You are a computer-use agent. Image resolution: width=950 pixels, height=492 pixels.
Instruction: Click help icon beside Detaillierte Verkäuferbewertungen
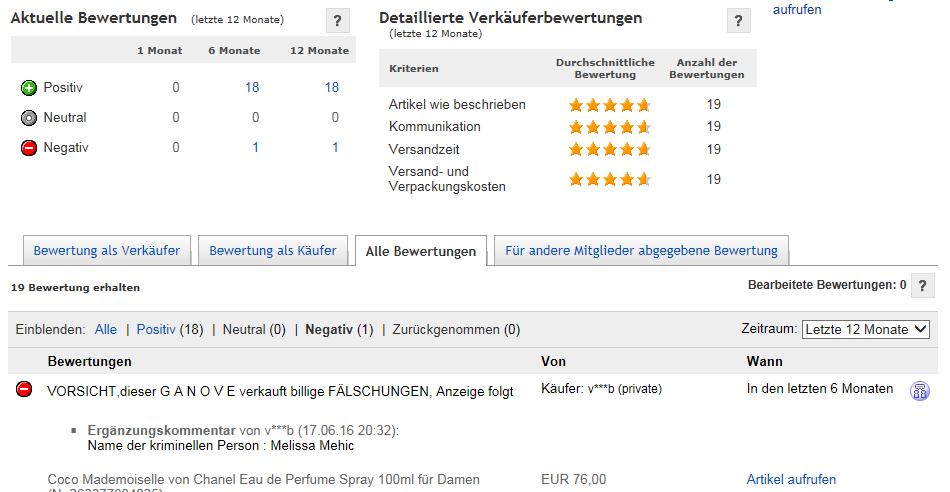[x=739, y=21]
